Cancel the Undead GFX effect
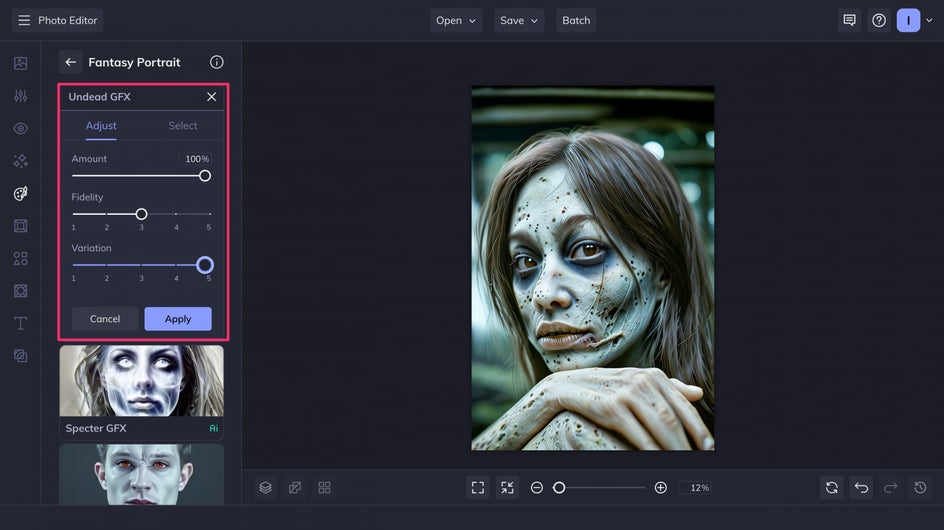The width and height of the screenshot is (944, 530). tap(105, 319)
